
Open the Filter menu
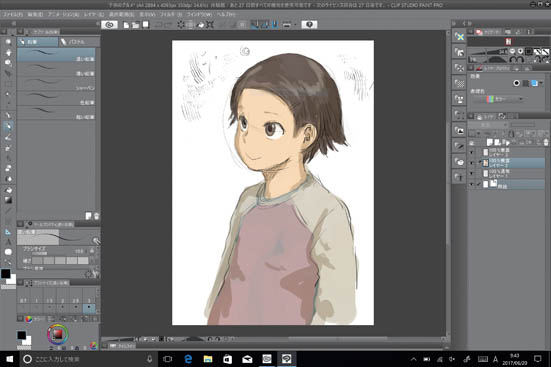[170, 15]
